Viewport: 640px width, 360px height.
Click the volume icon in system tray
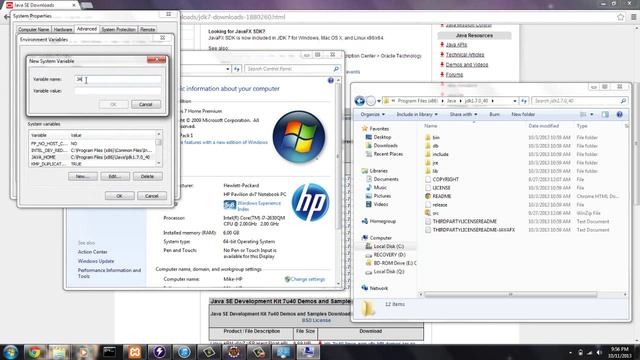tap(599, 353)
